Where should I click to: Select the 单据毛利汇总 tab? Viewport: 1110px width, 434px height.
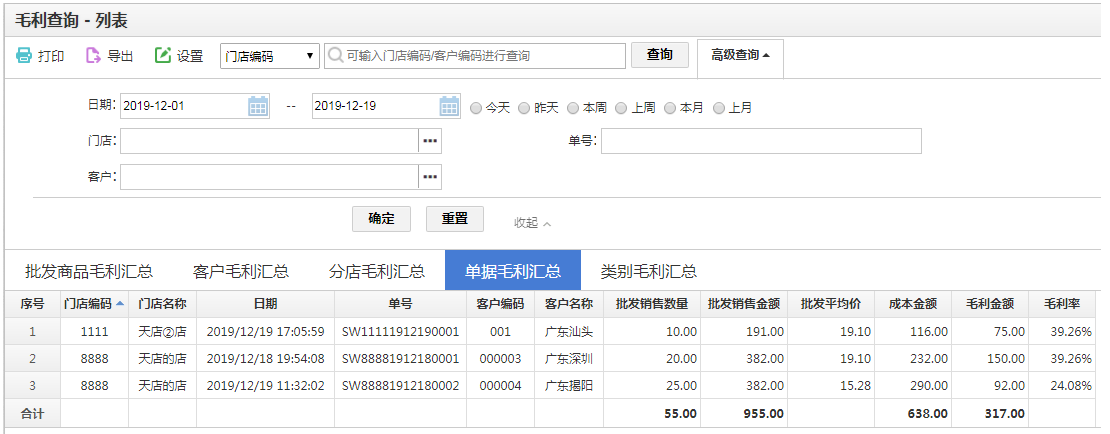(x=513, y=270)
